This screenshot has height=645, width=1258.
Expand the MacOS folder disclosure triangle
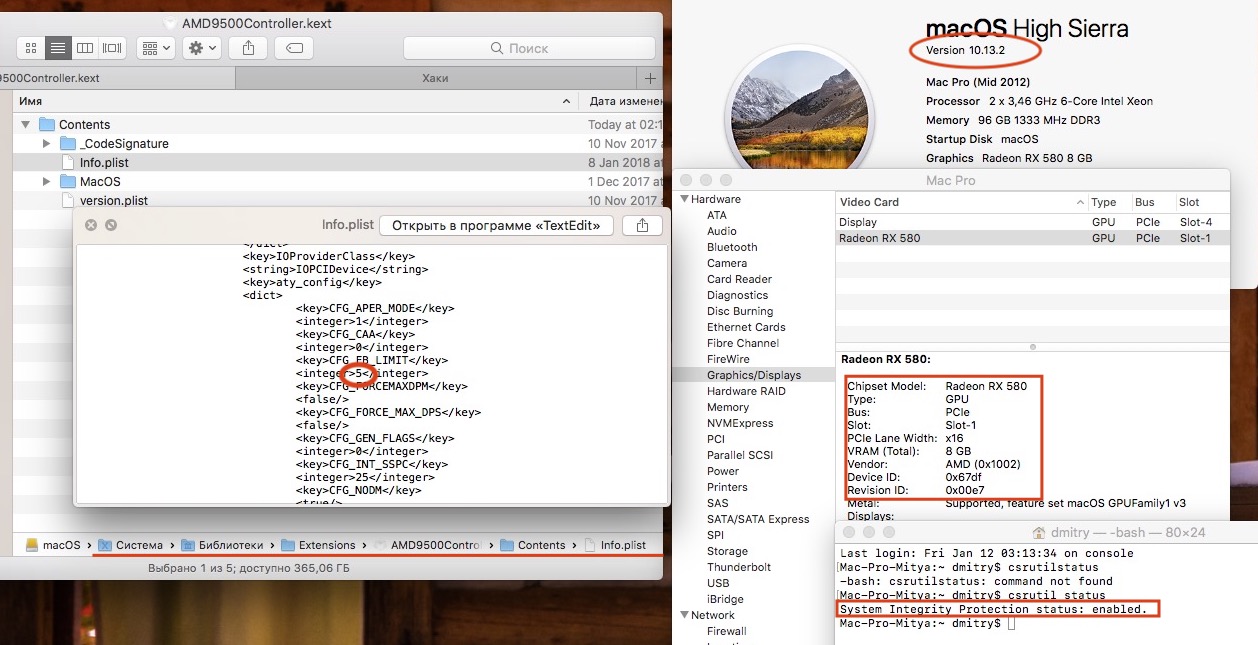pos(46,182)
